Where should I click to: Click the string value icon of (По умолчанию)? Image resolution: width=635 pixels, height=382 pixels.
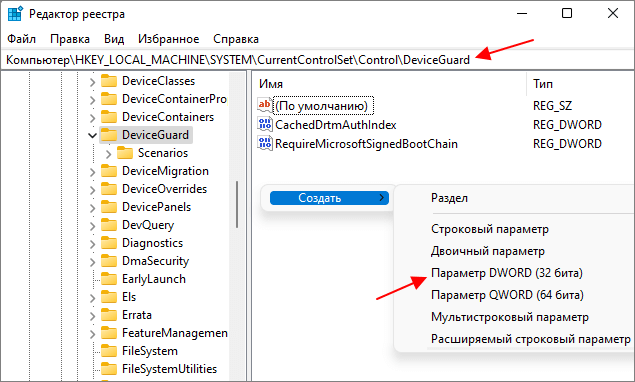[x=265, y=105]
